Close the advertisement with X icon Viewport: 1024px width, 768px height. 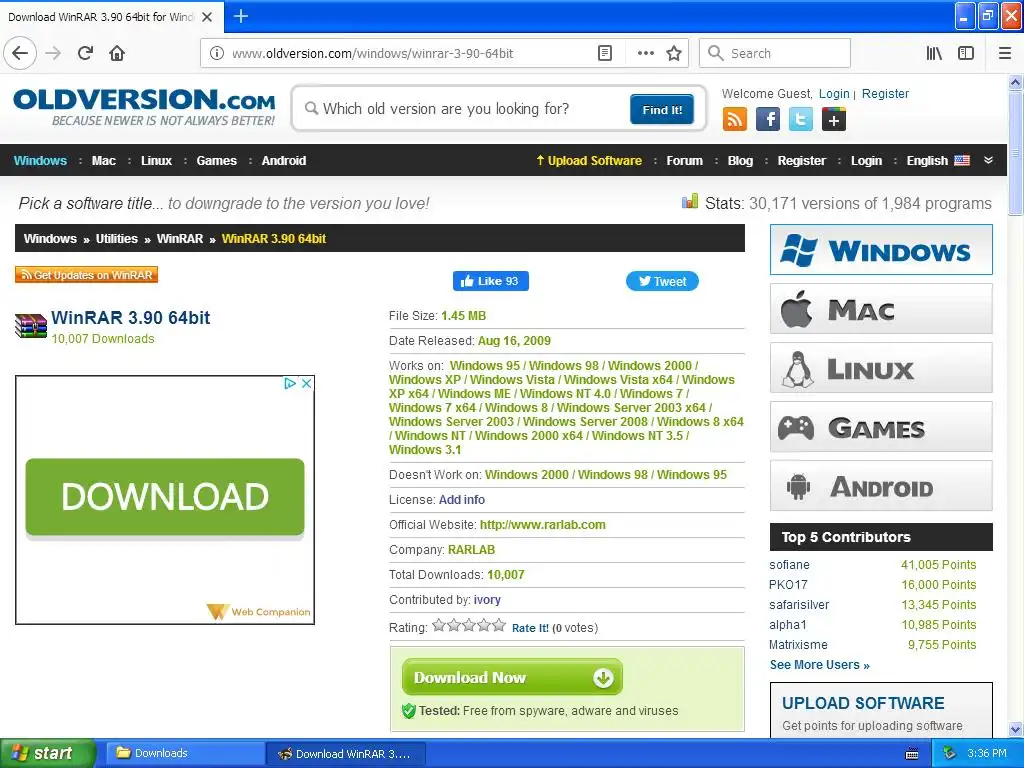tap(306, 383)
